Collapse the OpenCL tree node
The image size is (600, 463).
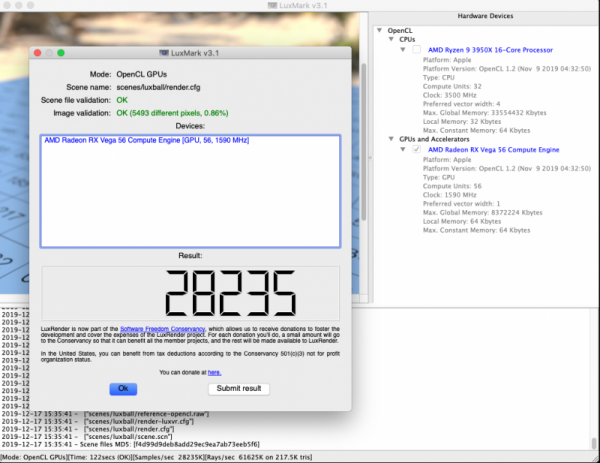(379, 30)
